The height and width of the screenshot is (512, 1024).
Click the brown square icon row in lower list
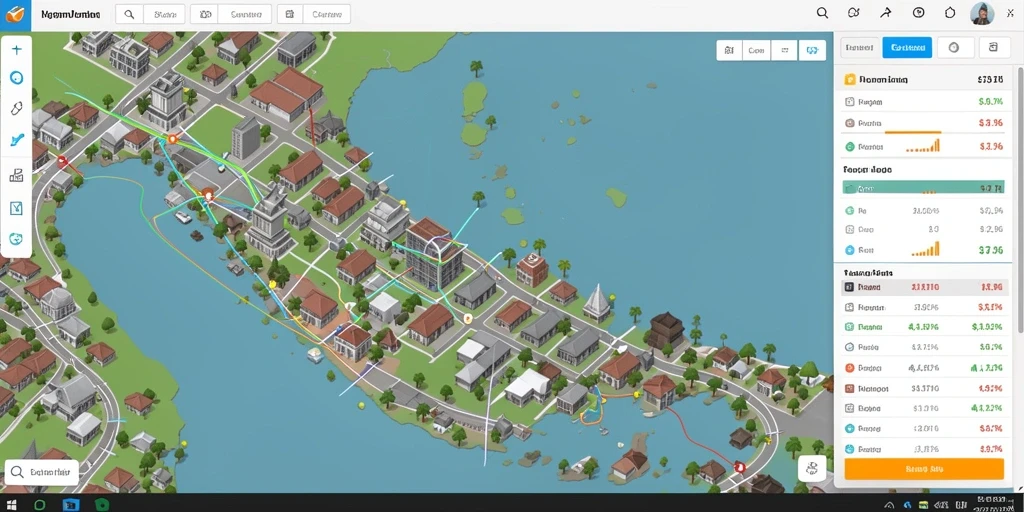click(x=924, y=388)
